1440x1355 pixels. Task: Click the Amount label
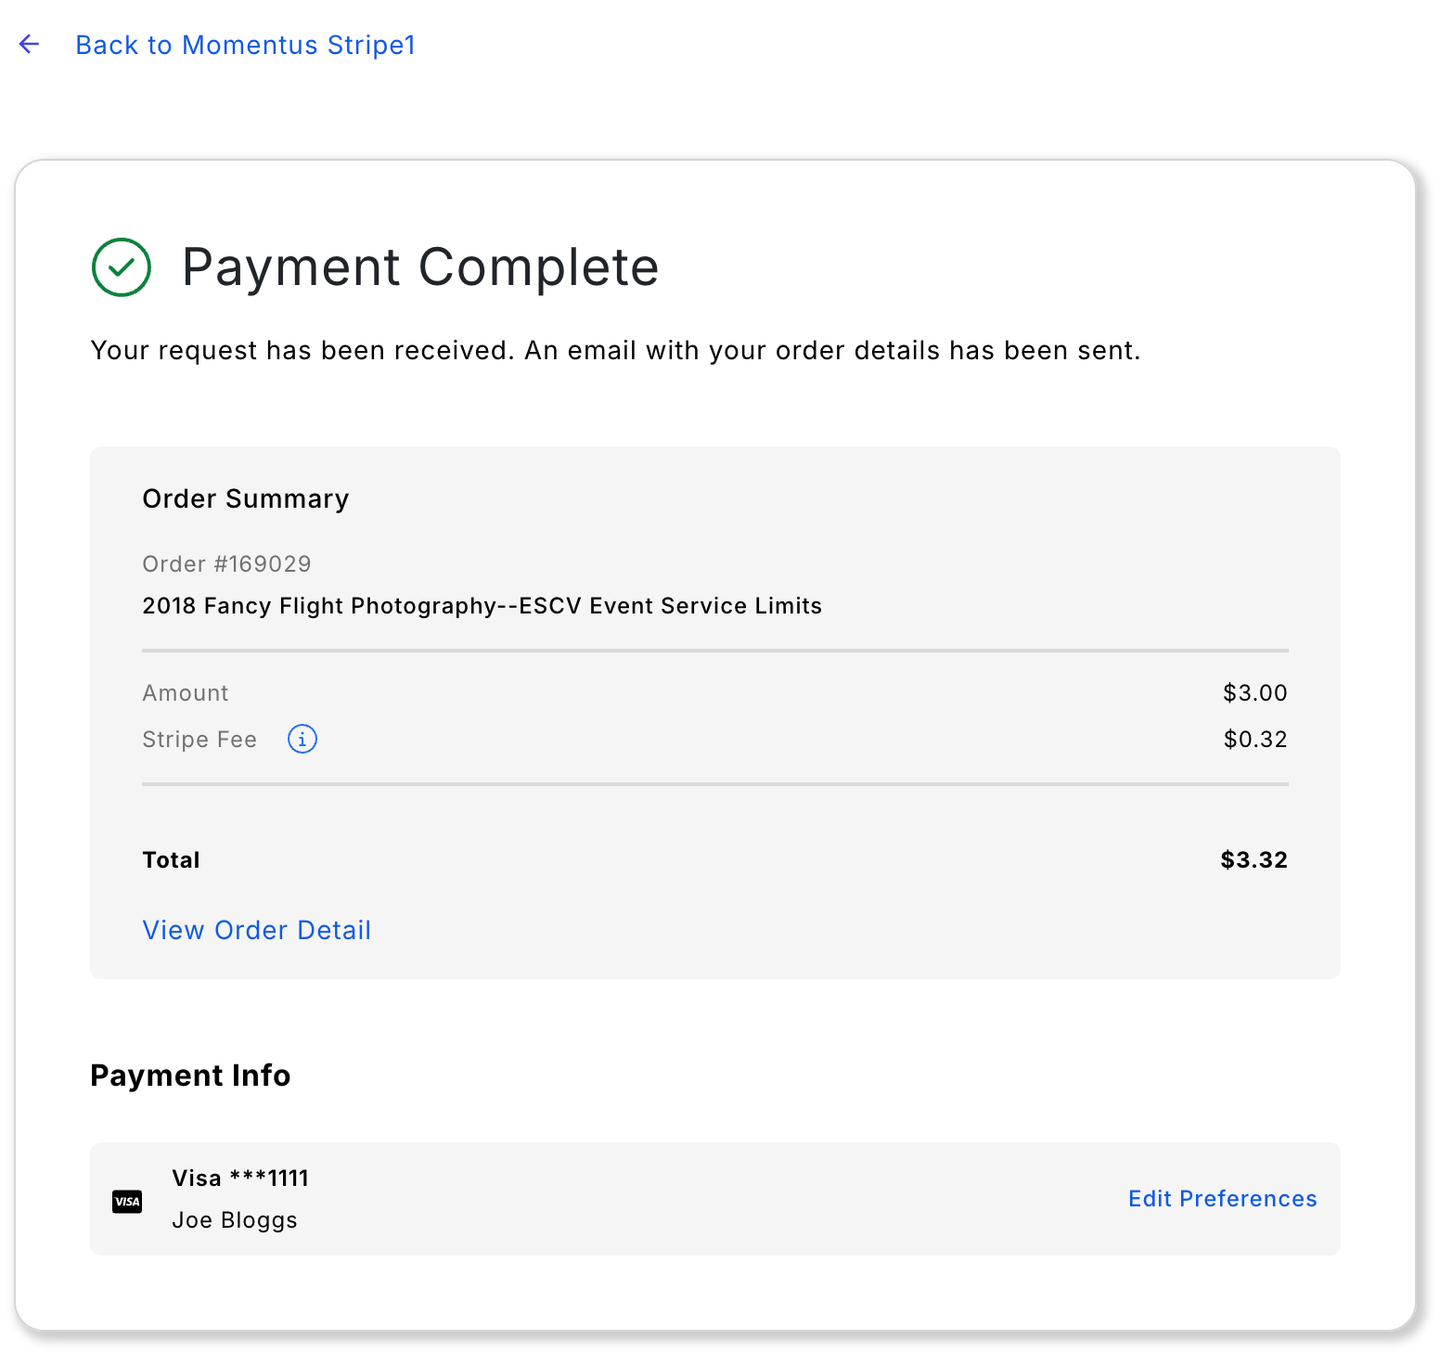[x=185, y=693]
